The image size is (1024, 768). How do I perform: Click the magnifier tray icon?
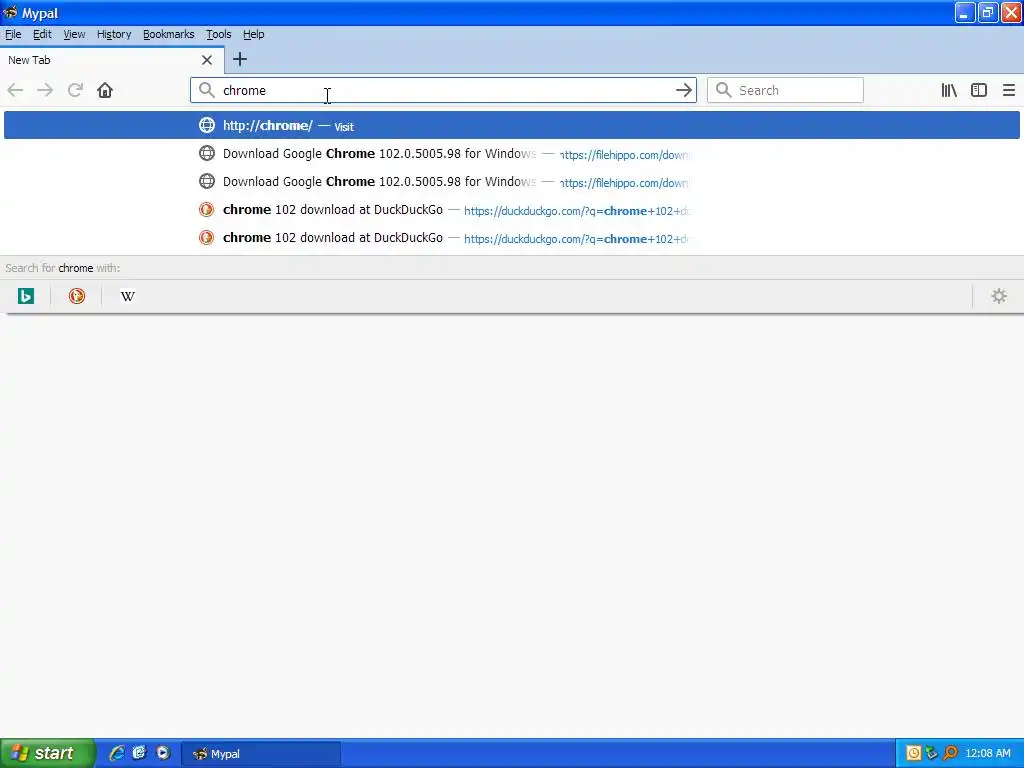click(x=950, y=754)
